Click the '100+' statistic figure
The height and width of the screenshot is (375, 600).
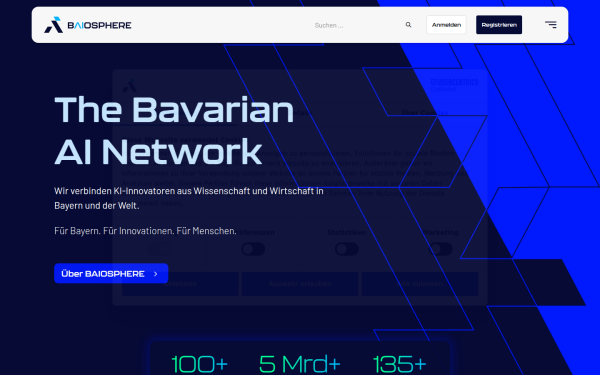coord(199,364)
